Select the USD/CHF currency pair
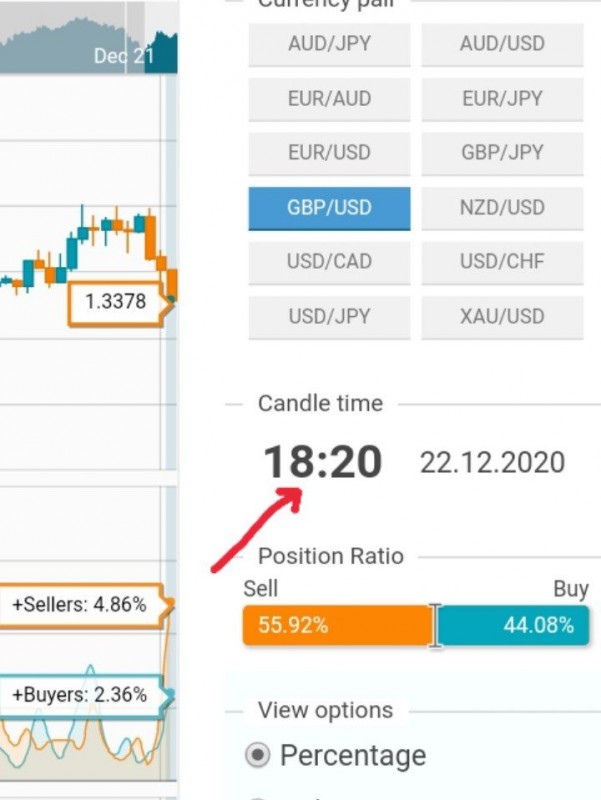 [x=502, y=262]
